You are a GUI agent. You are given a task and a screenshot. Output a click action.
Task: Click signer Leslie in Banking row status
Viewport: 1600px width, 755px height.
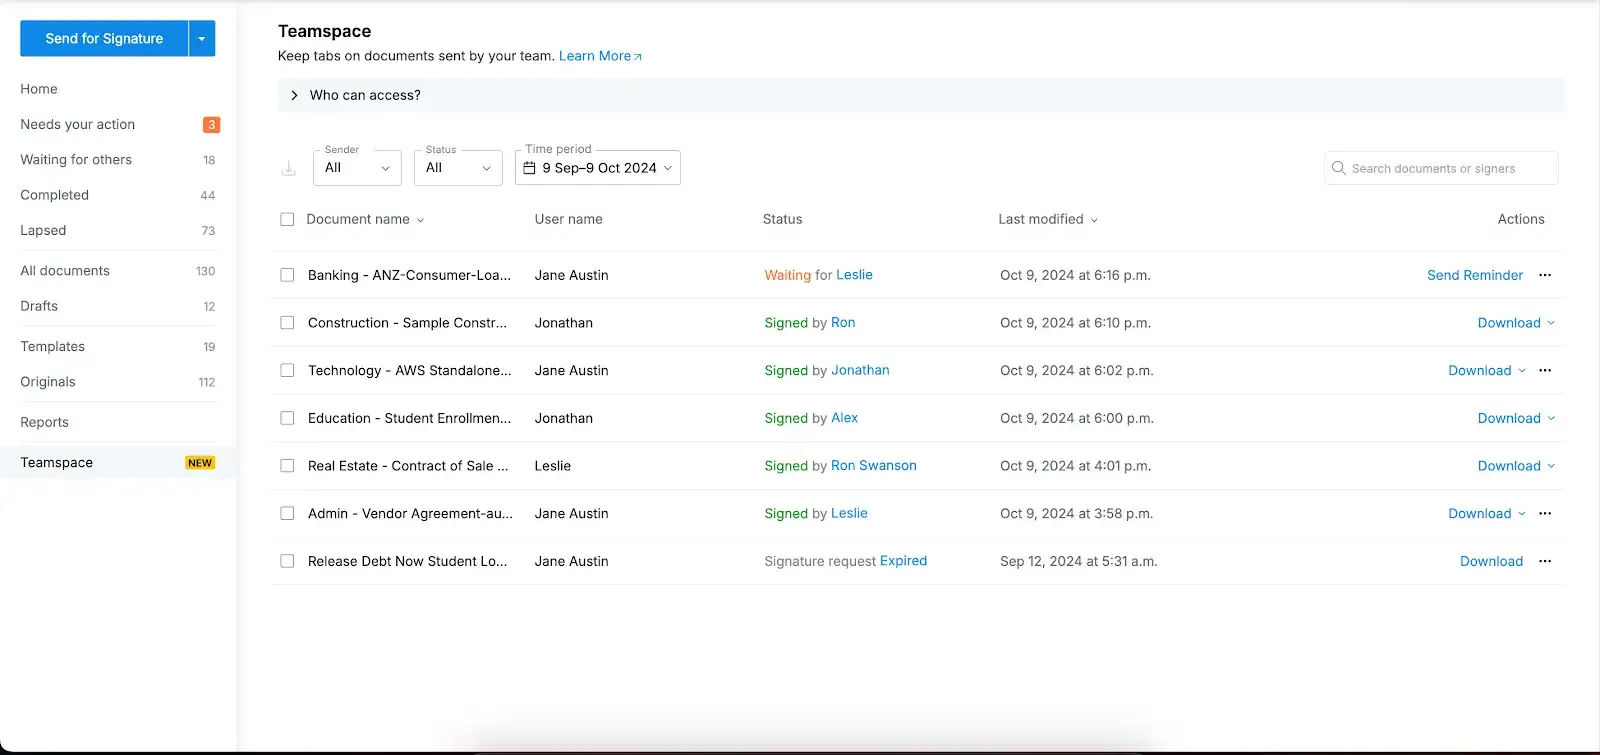tap(854, 275)
